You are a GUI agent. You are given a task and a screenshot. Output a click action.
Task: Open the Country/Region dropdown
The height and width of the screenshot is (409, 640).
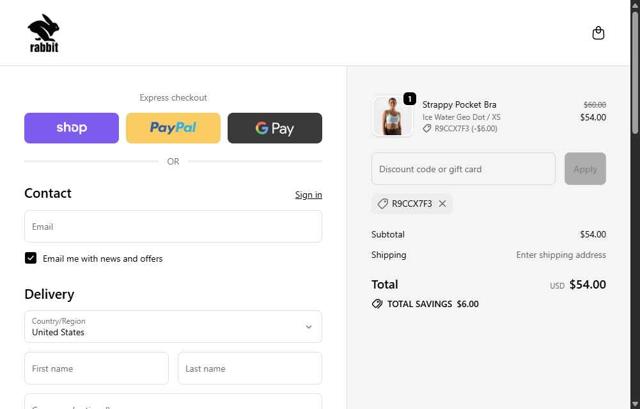pos(173,327)
